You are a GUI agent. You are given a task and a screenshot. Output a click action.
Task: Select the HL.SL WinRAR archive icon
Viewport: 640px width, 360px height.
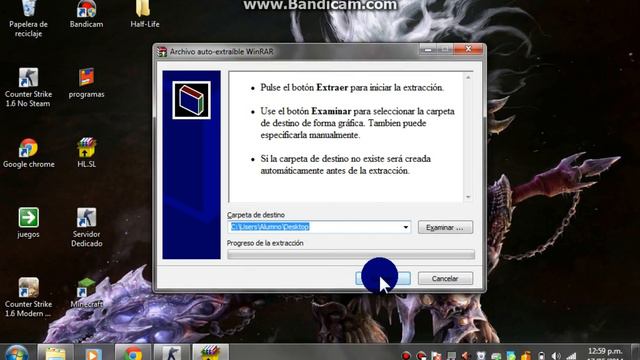86,153
